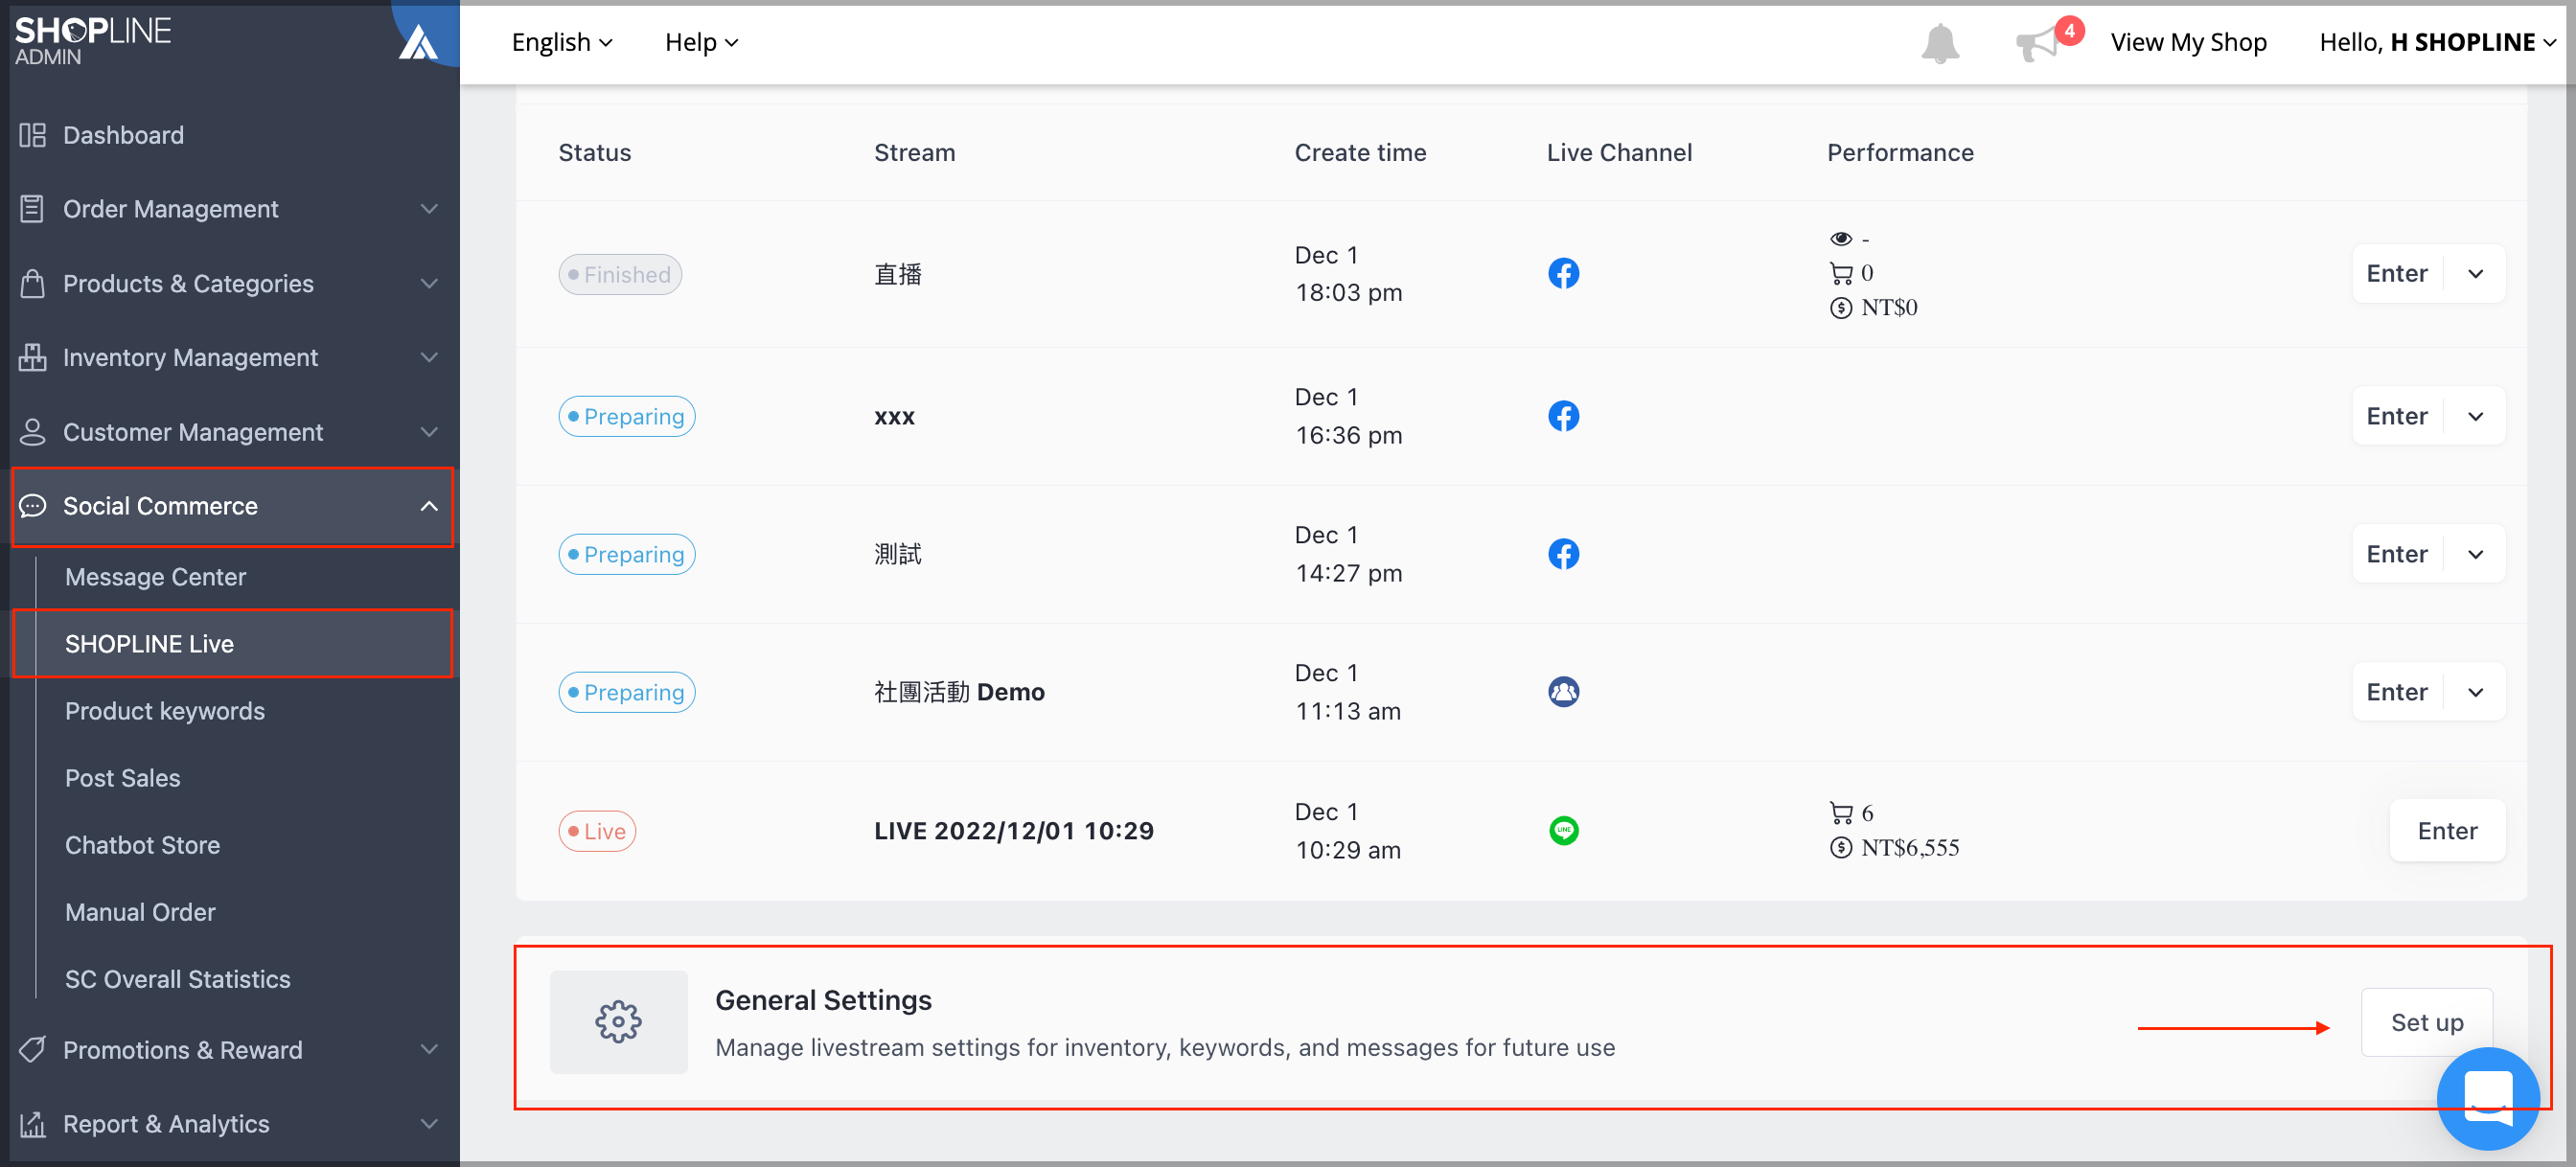The width and height of the screenshot is (2576, 1167).
Task: Click Enter button for xxx stream
Action: tap(2397, 416)
